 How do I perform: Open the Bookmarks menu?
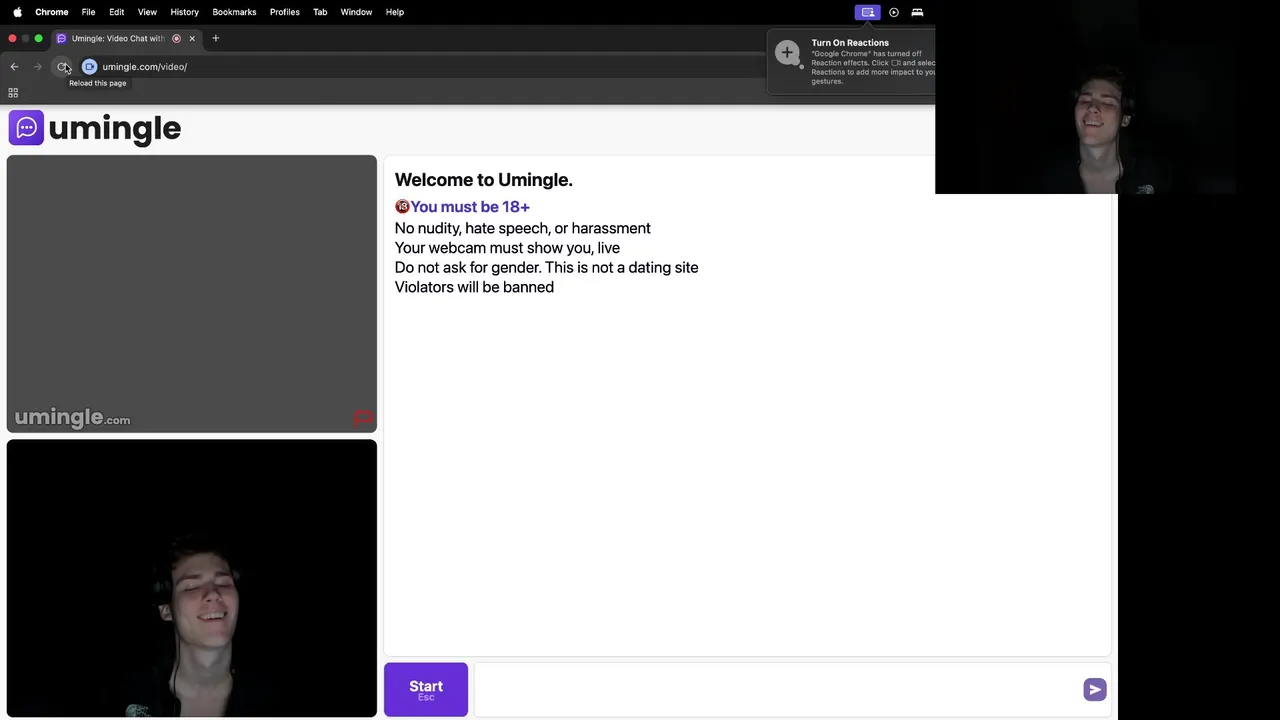[234, 12]
